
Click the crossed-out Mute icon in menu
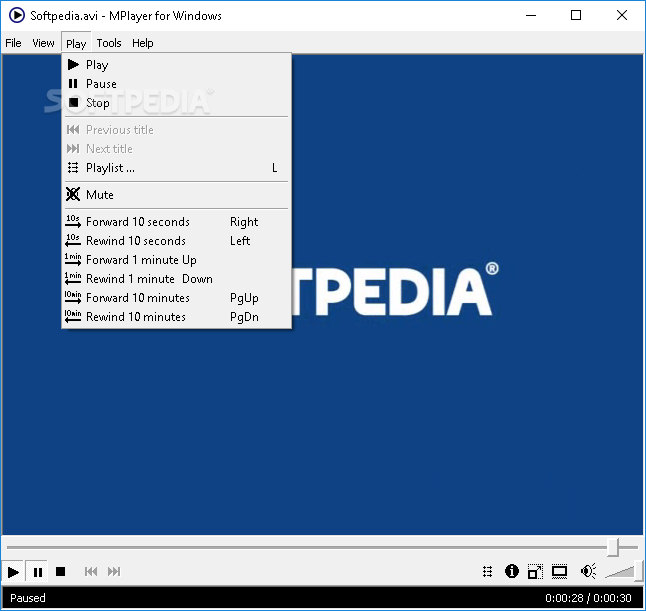click(73, 194)
